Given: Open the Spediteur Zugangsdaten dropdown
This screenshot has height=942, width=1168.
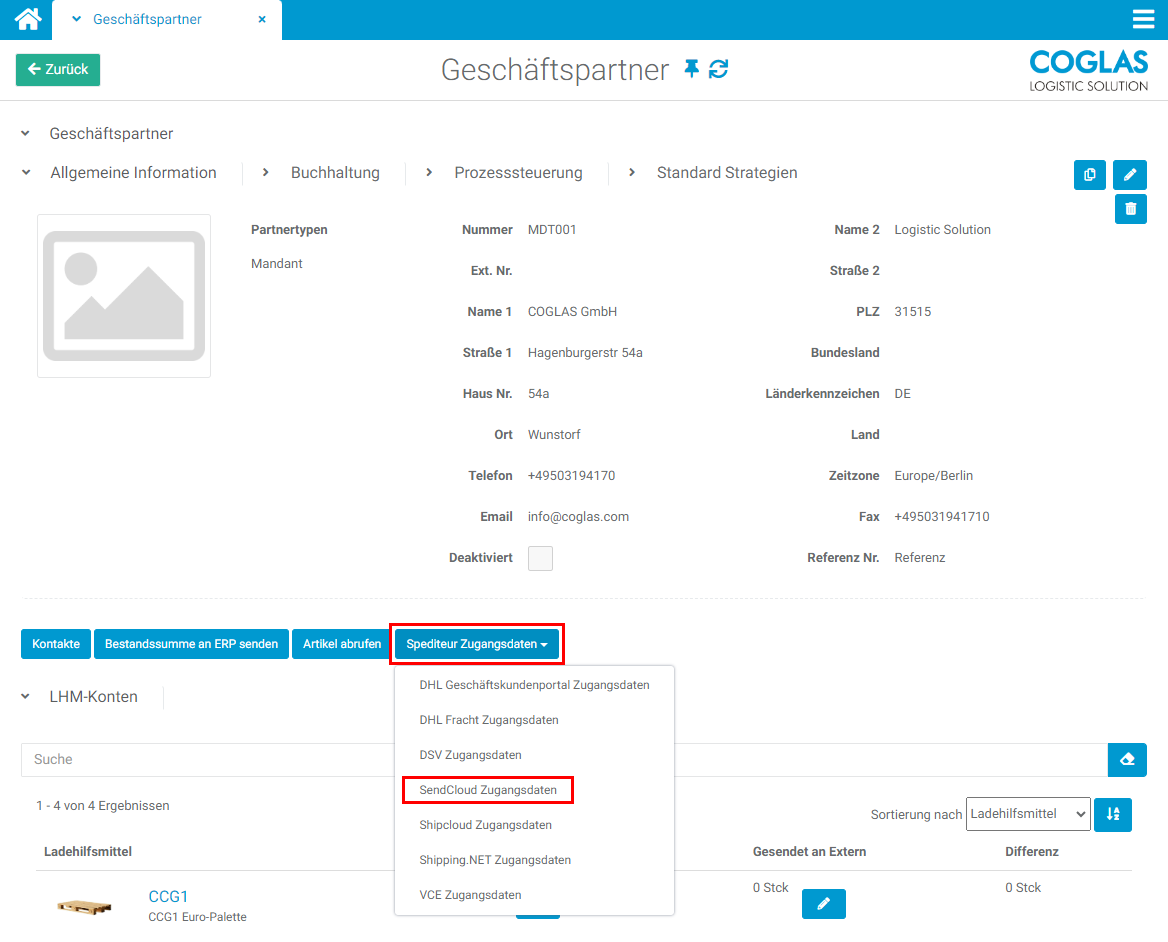Looking at the screenshot, I should click(477, 644).
